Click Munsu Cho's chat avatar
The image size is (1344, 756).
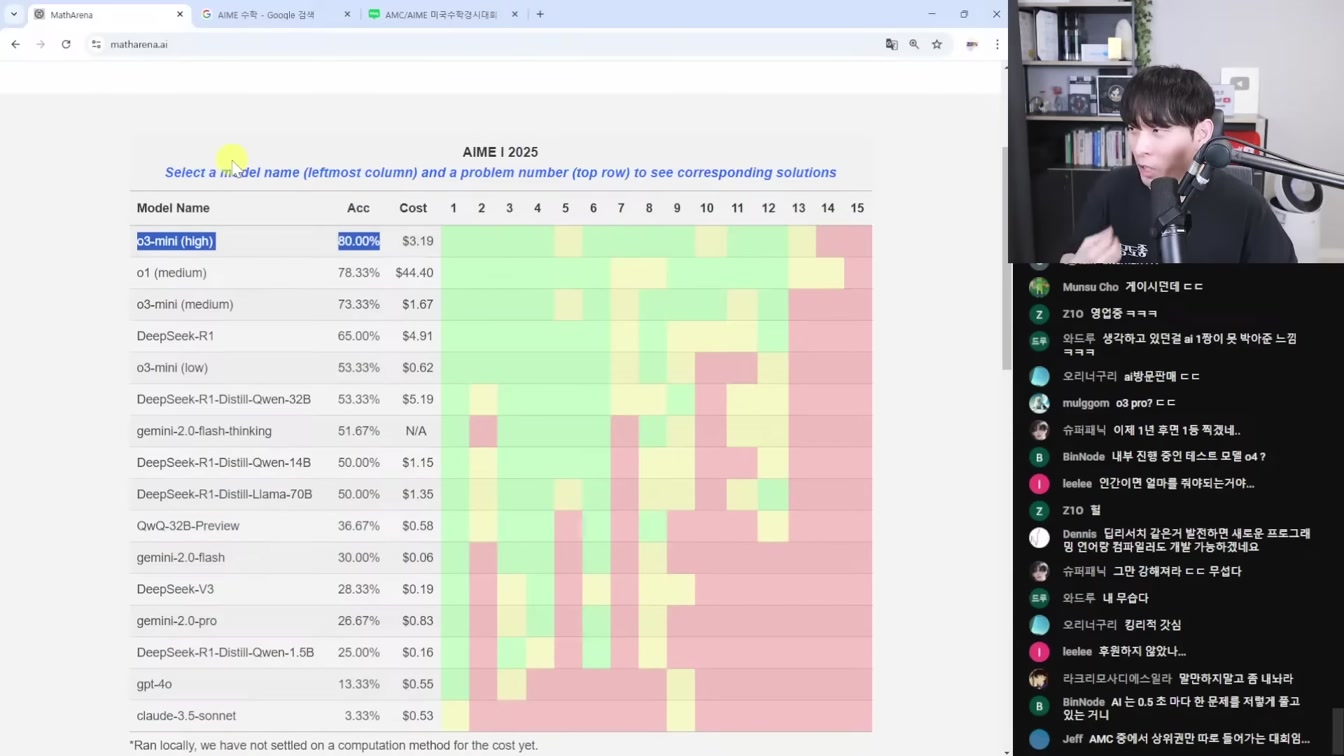coord(1039,287)
